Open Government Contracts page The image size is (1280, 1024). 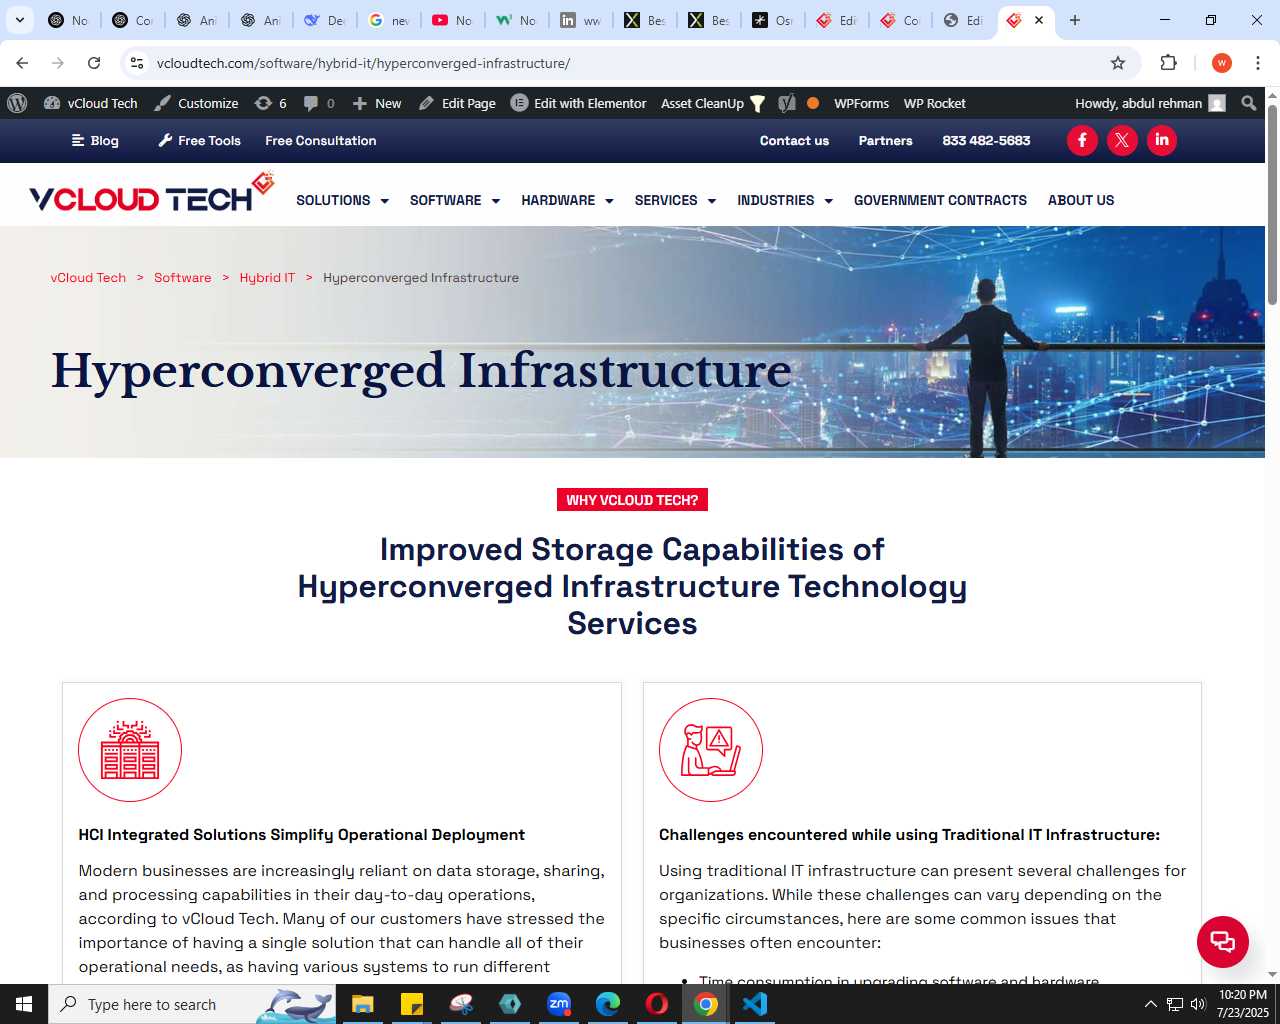click(x=940, y=200)
